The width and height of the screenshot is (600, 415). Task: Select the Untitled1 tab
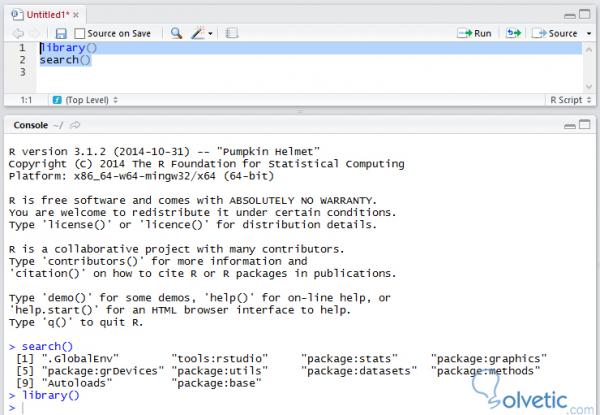click(x=48, y=15)
